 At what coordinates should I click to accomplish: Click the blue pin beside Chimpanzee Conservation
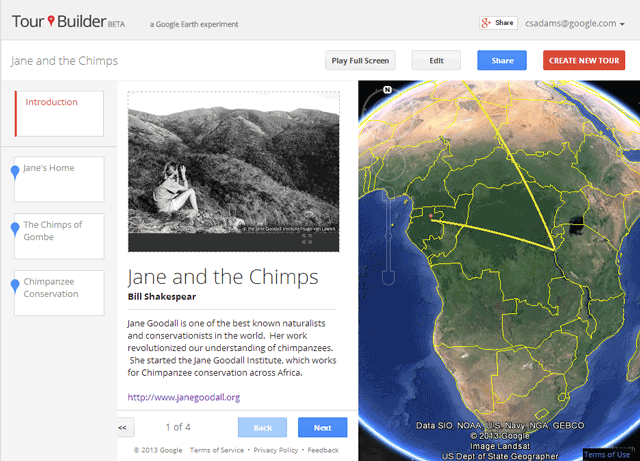[x=15, y=285]
